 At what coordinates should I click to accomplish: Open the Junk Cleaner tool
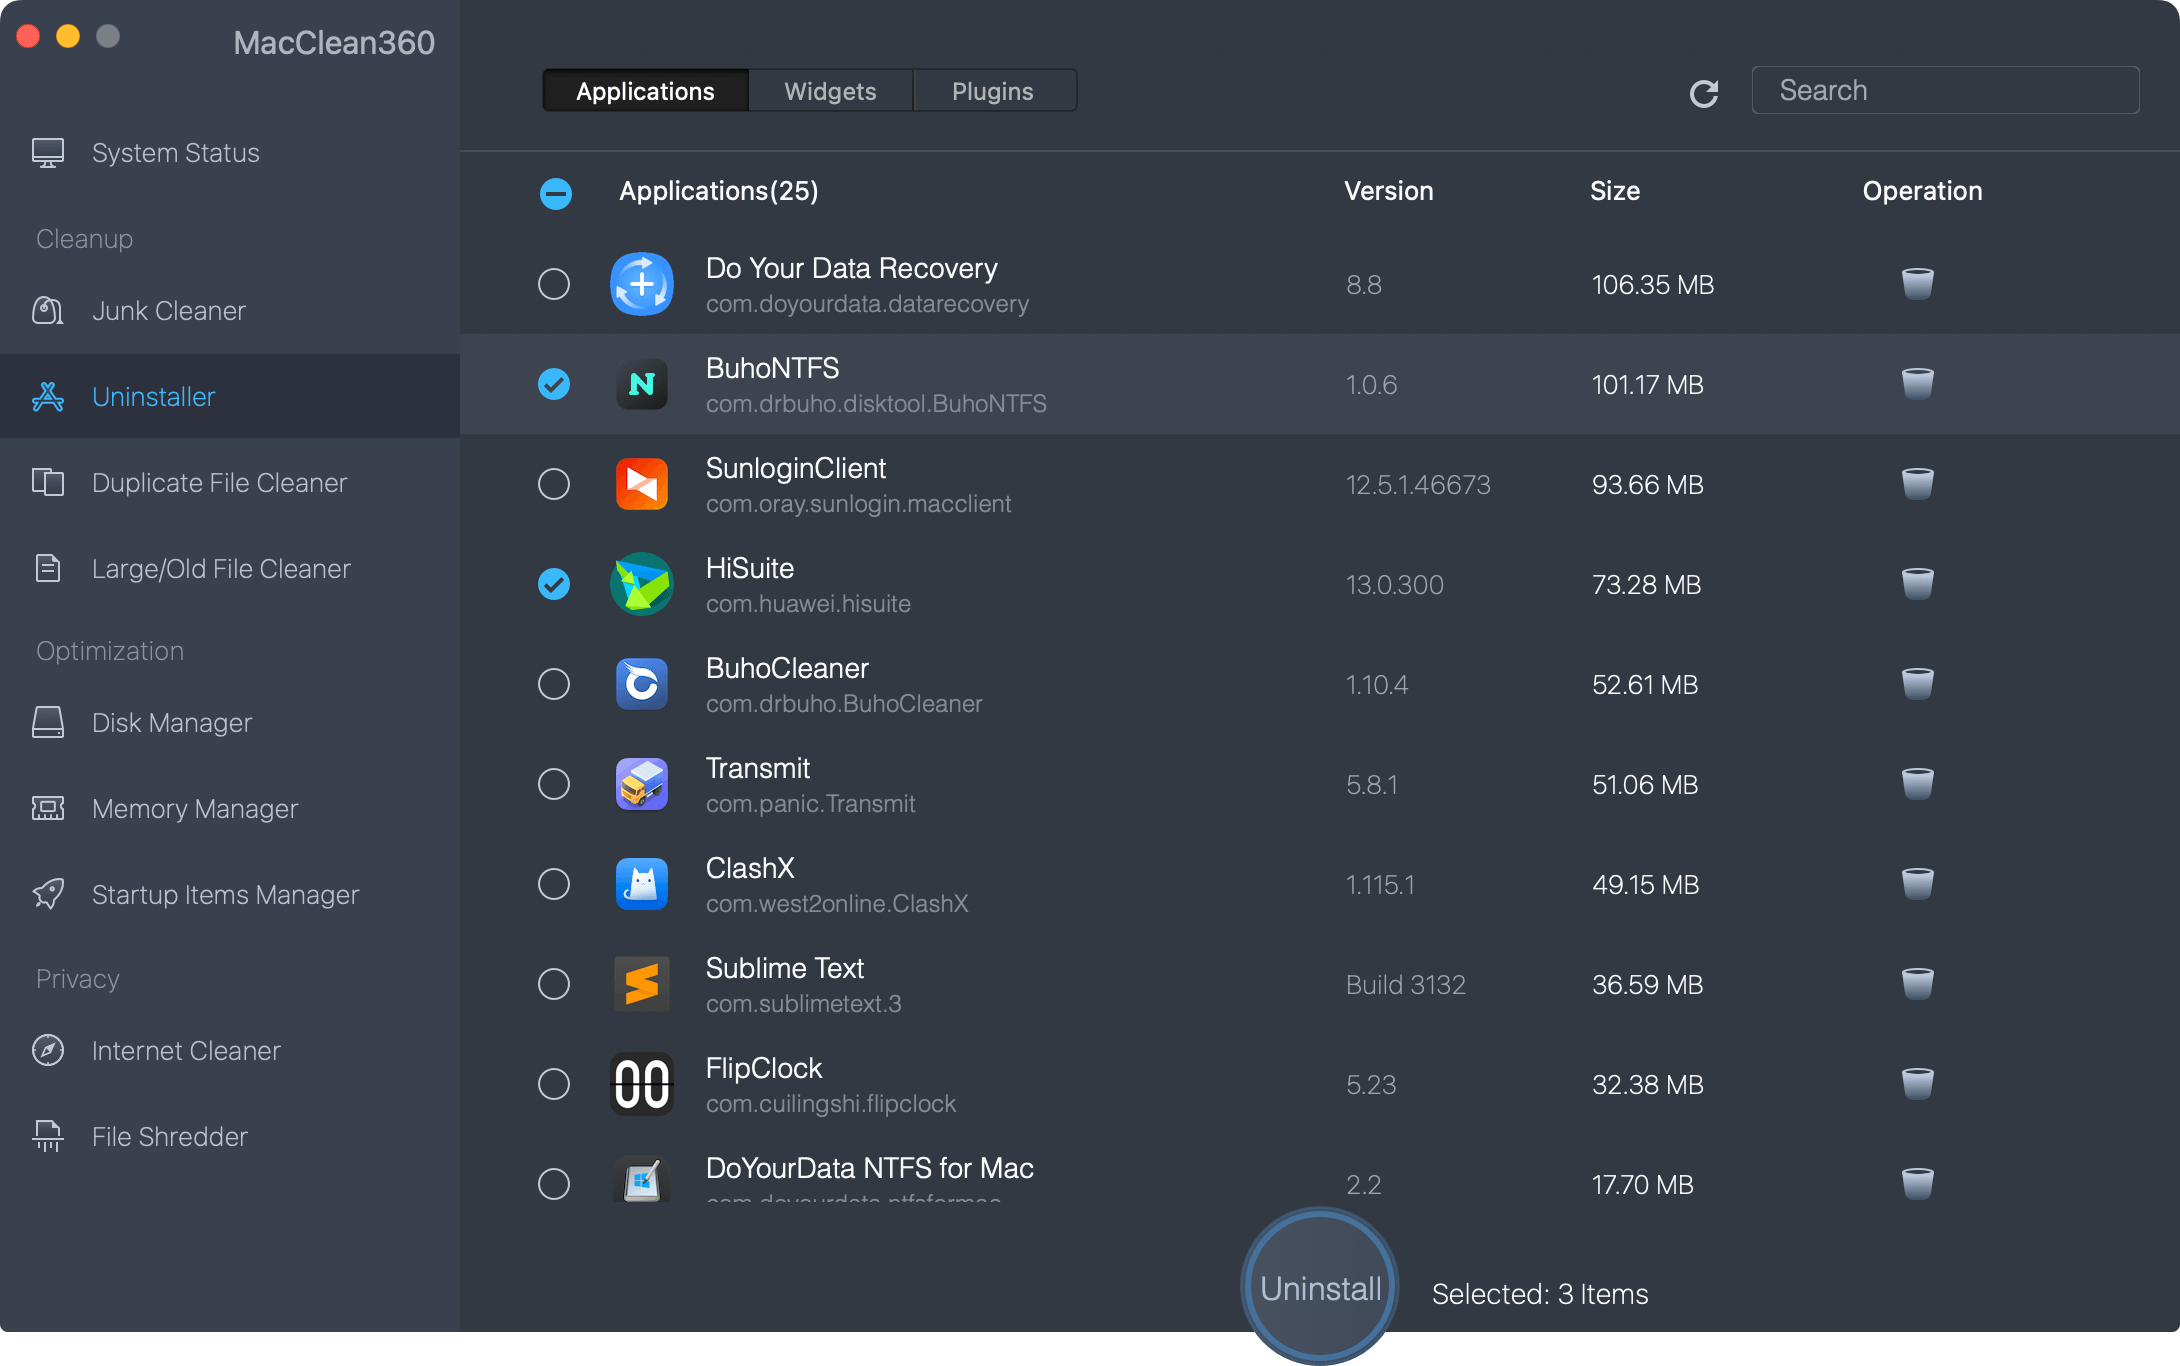[x=168, y=310]
